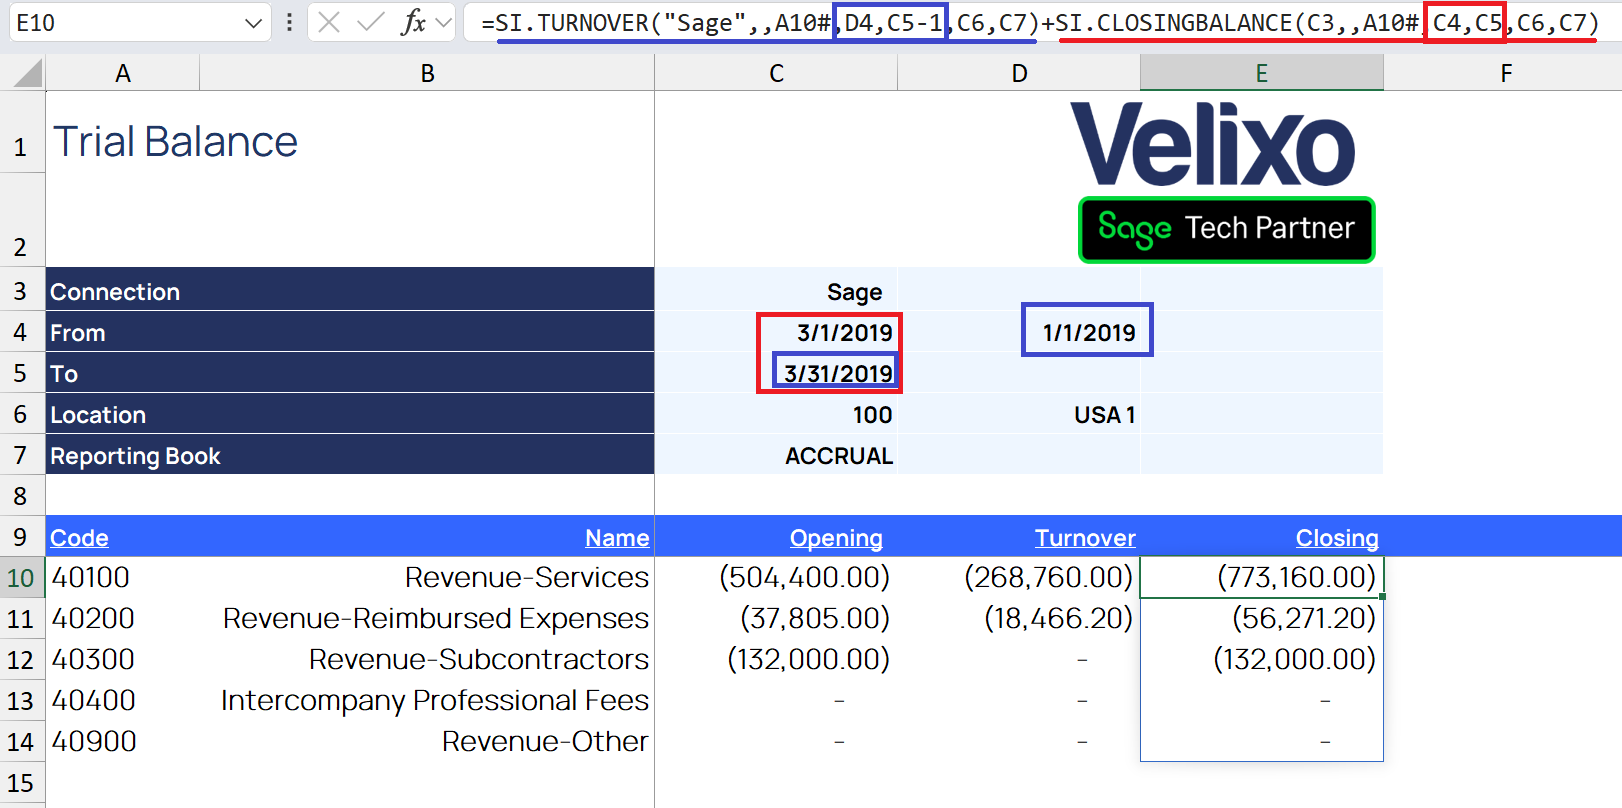
Task: Select column C header
Action: [776, 73]
